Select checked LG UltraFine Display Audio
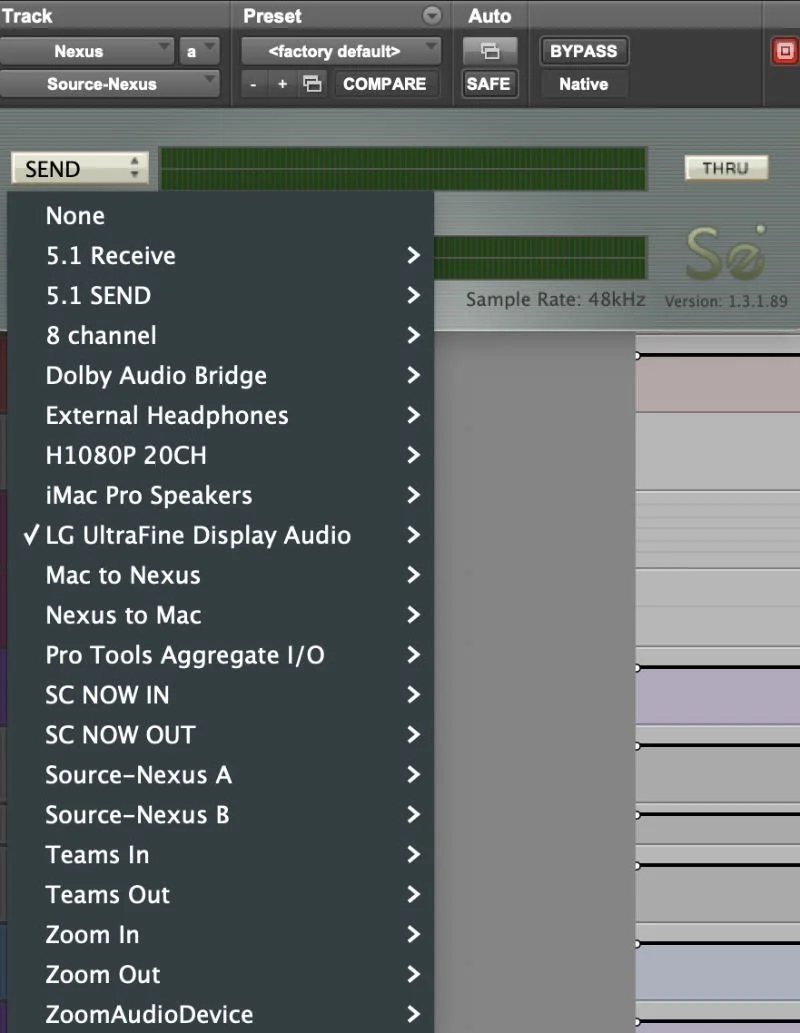 coord(221,535)
